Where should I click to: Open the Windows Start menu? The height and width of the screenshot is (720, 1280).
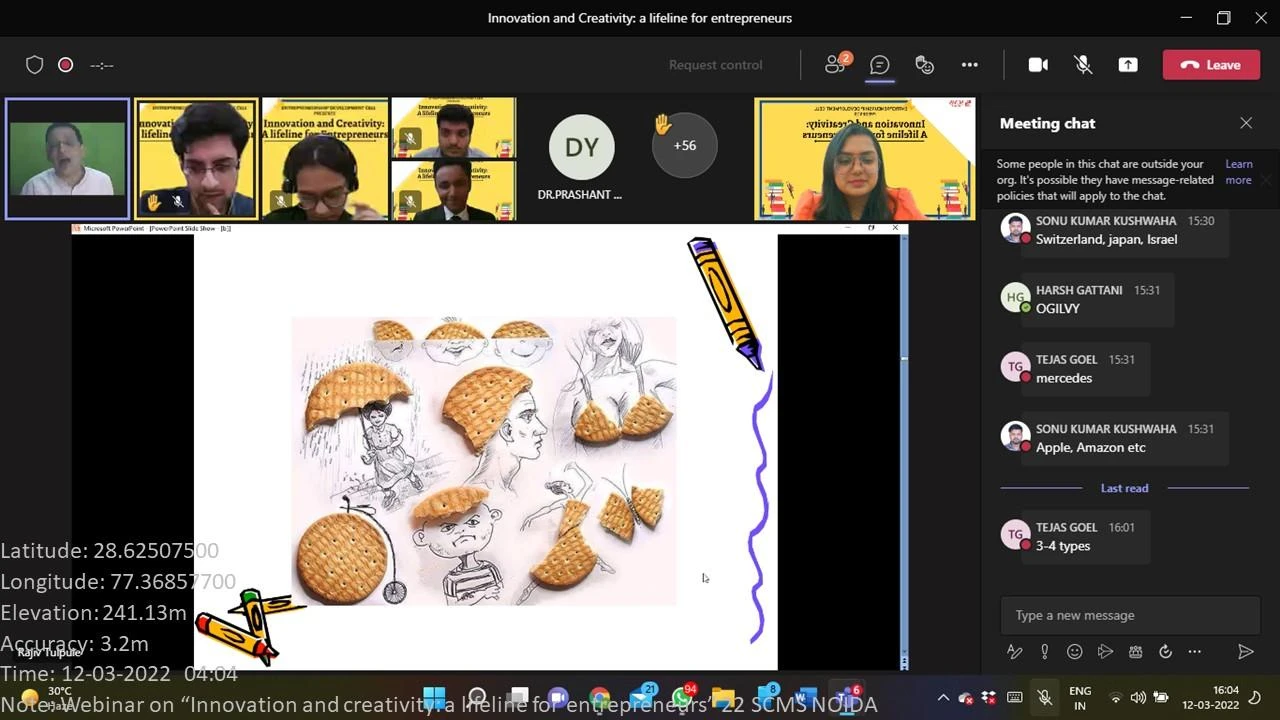434,697
